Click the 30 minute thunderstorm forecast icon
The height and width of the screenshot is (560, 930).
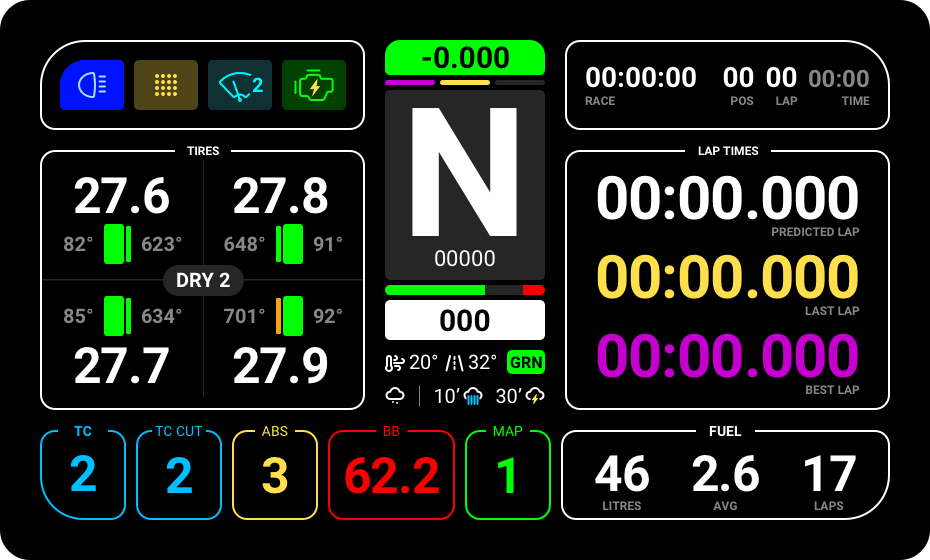(535, 396)
